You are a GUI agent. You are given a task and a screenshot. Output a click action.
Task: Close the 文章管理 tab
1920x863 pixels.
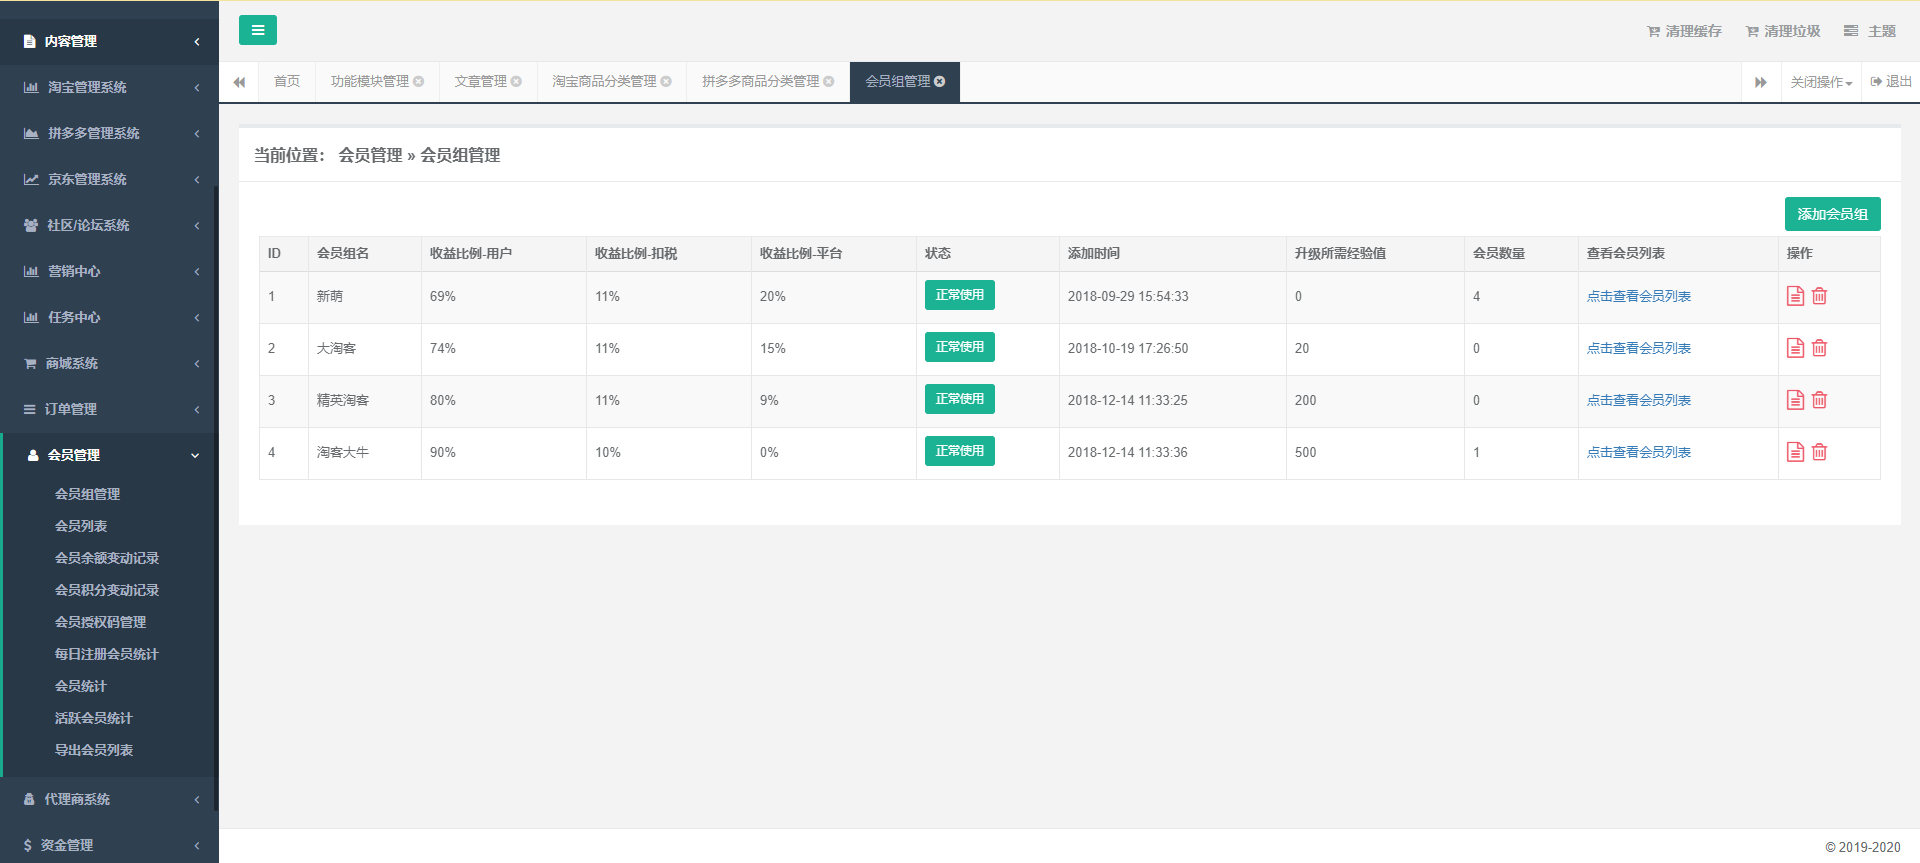516,82
